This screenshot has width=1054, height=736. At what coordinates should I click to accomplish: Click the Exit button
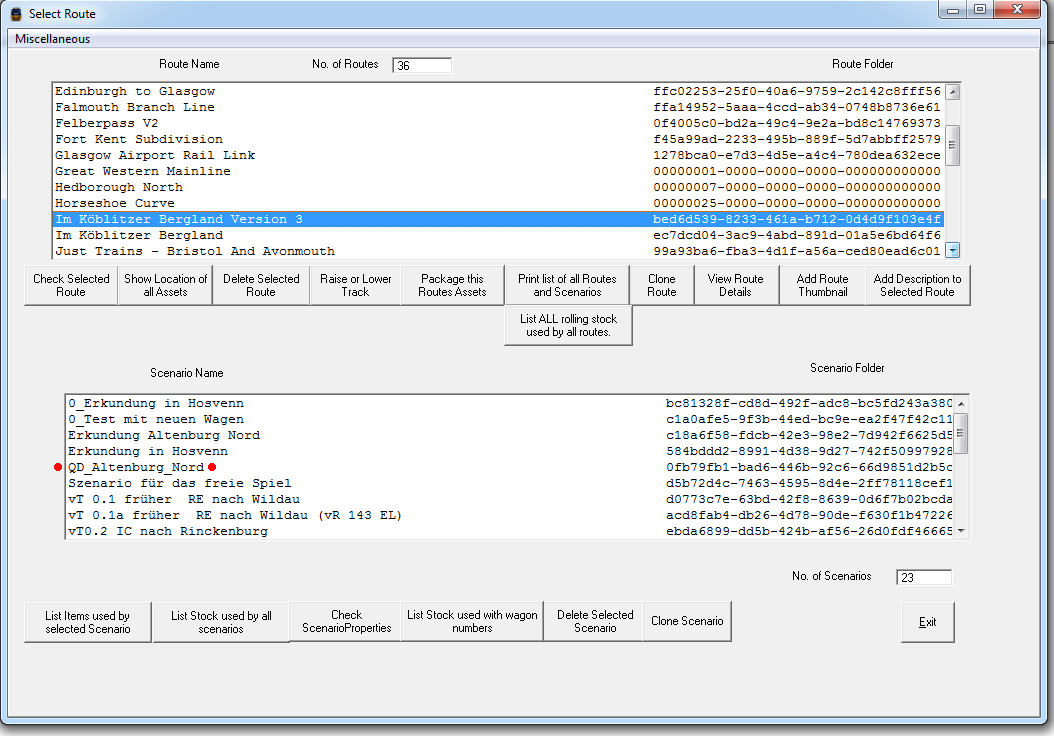[x=927, y=622]
